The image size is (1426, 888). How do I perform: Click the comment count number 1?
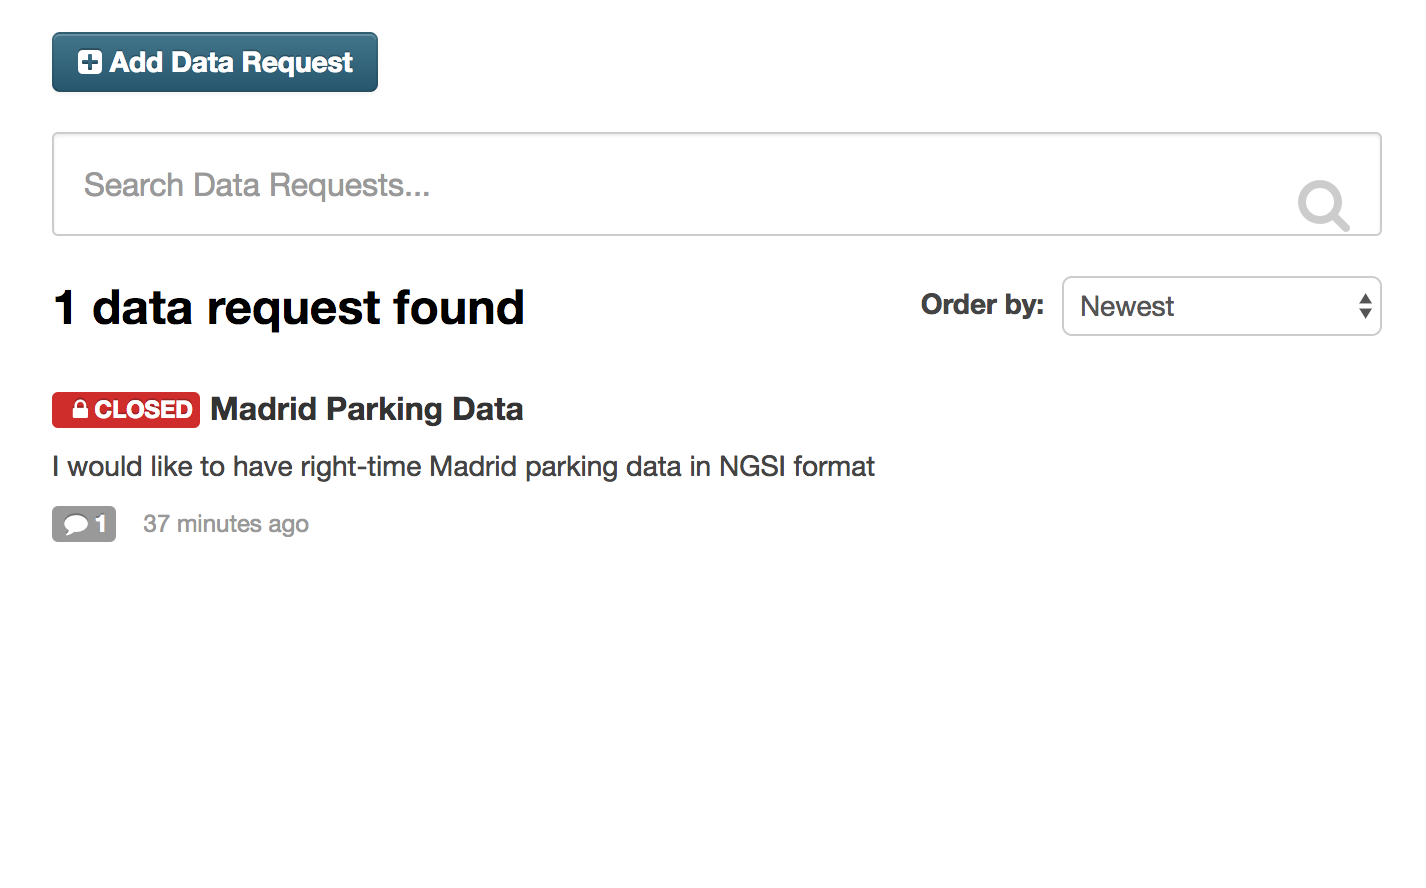[x=100, y=524]
